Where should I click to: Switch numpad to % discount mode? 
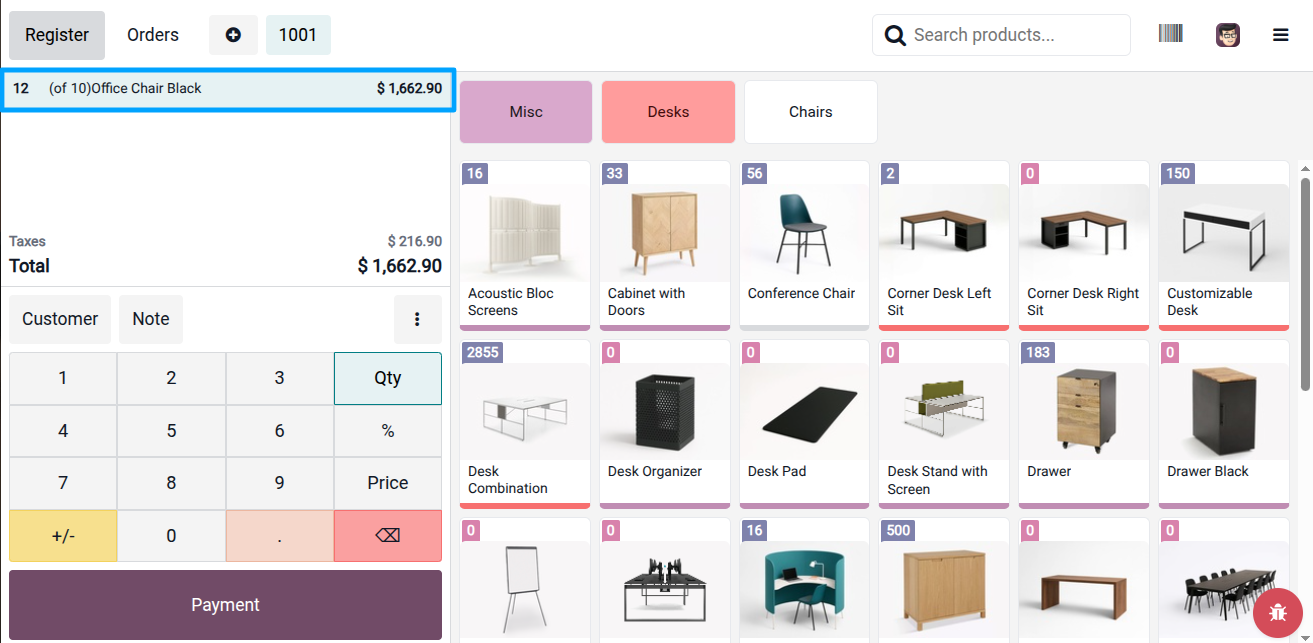click(x=387, y=430)
